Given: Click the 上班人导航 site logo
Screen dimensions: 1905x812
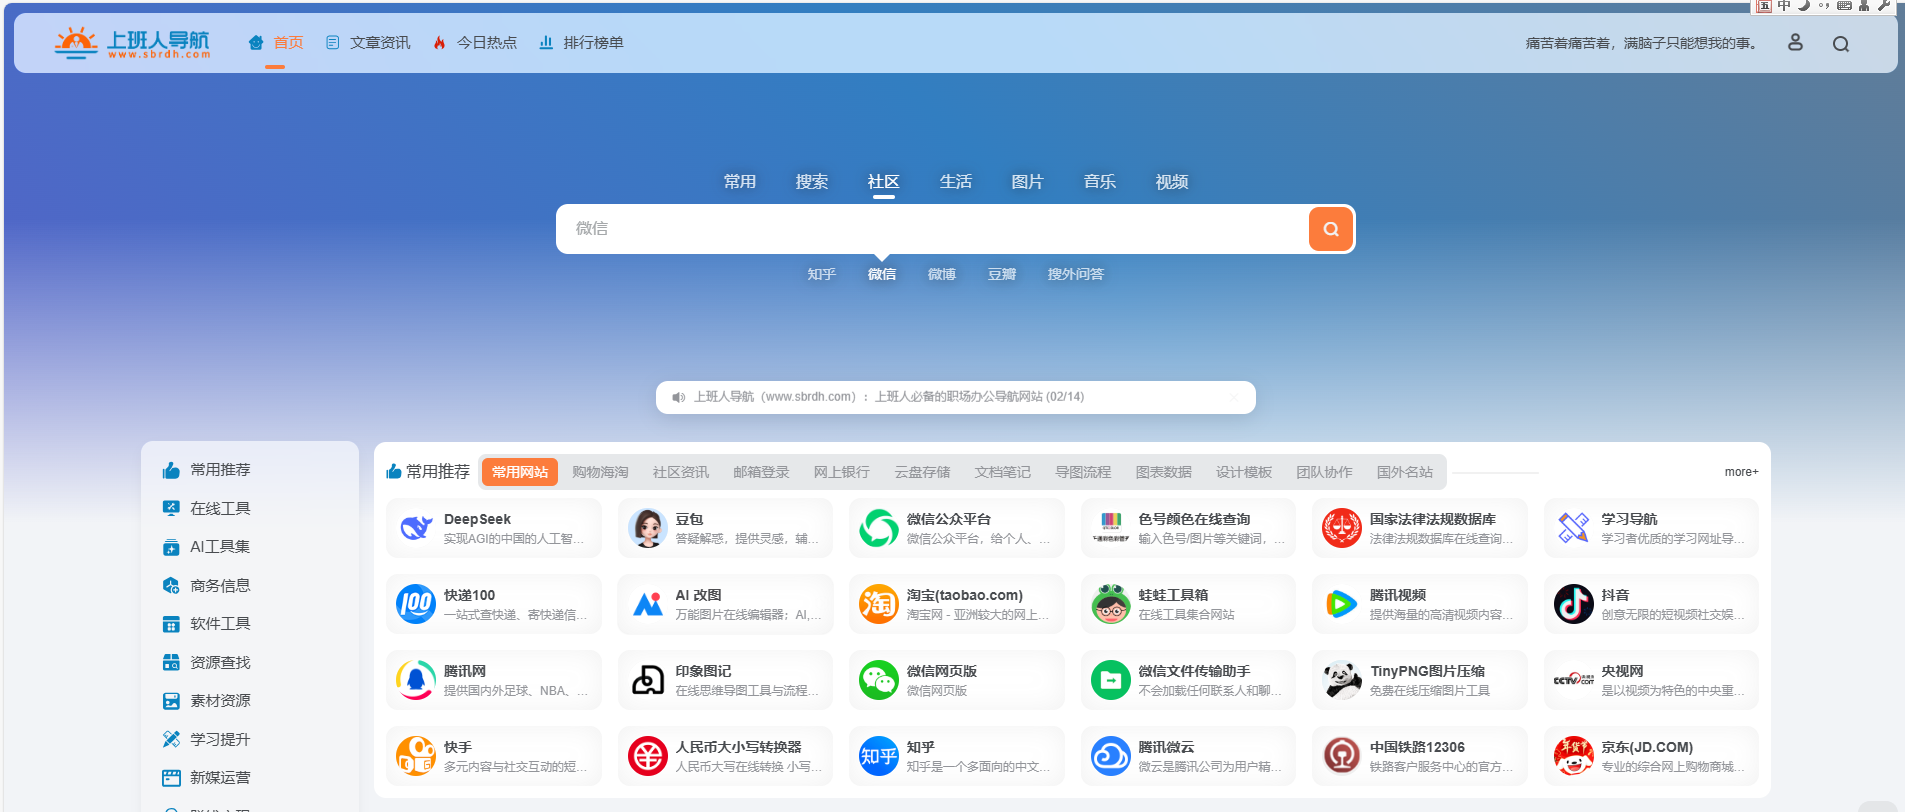Looking at the screenshot, I should 132,43.
